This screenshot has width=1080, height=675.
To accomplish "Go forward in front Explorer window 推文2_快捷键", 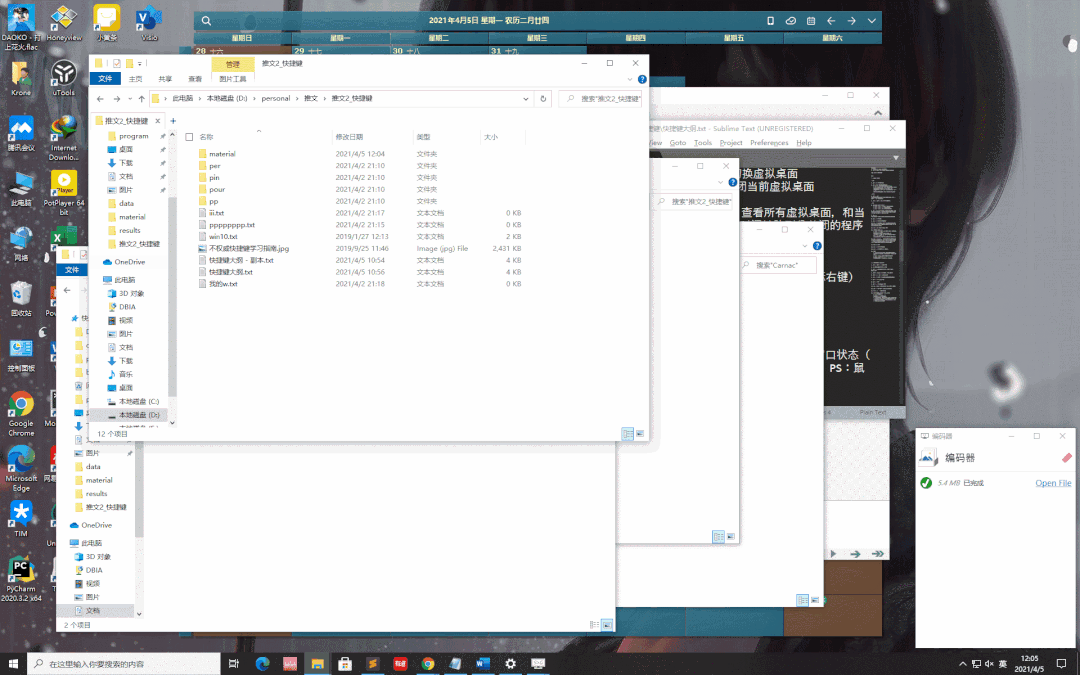I will [116, 98].
